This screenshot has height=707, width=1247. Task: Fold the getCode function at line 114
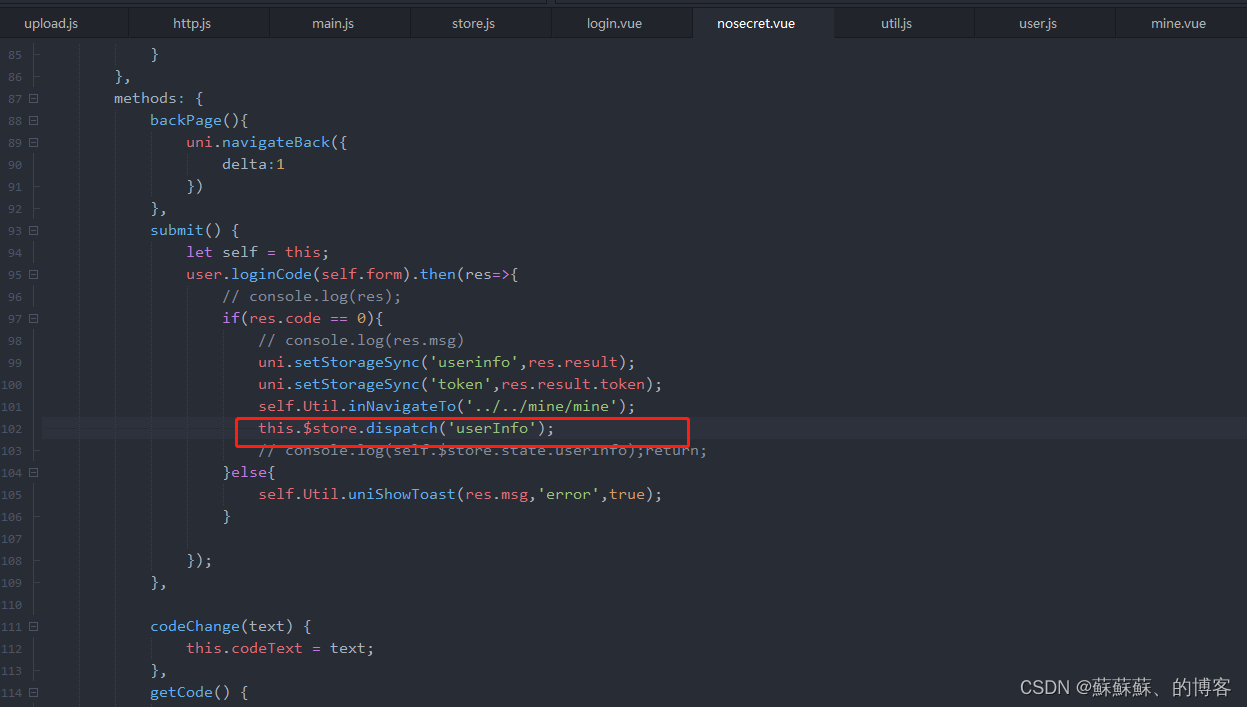pyautogui.click(x=34, y=692)
